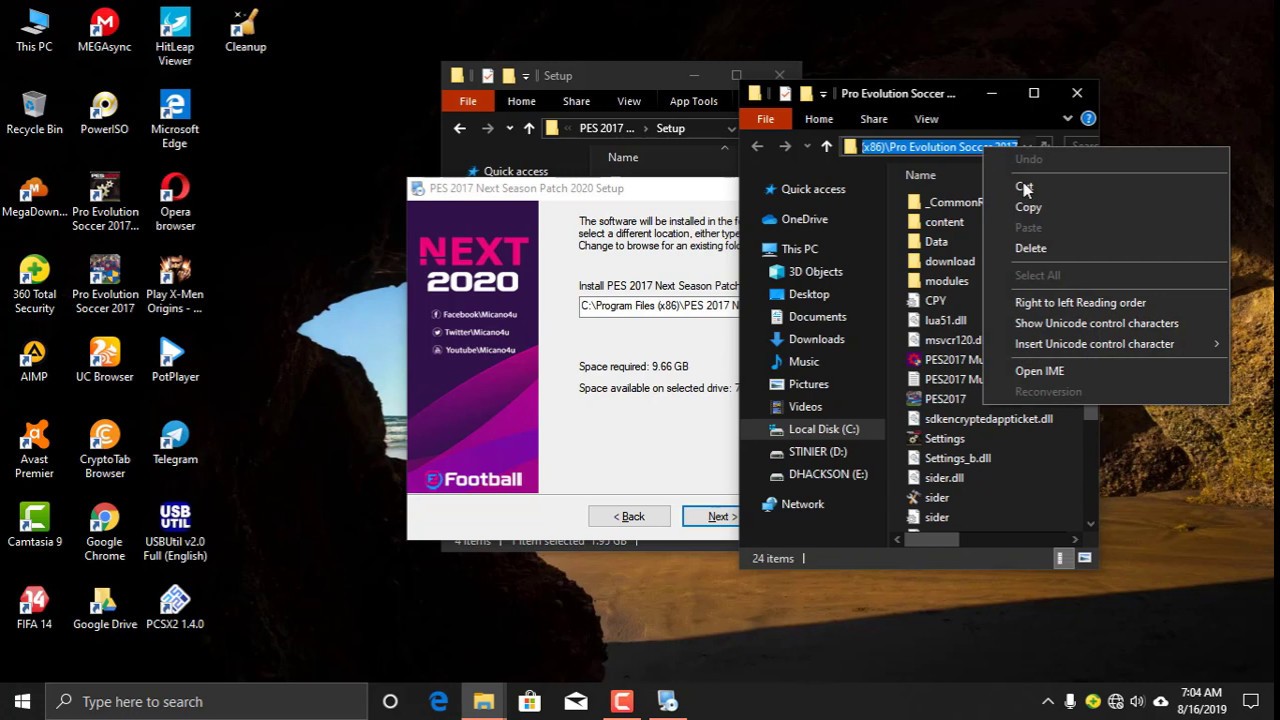1280x720 pixels.
Task: Click the CryptoTab Browser desktop icon
Action: click(x=104, y=450)
